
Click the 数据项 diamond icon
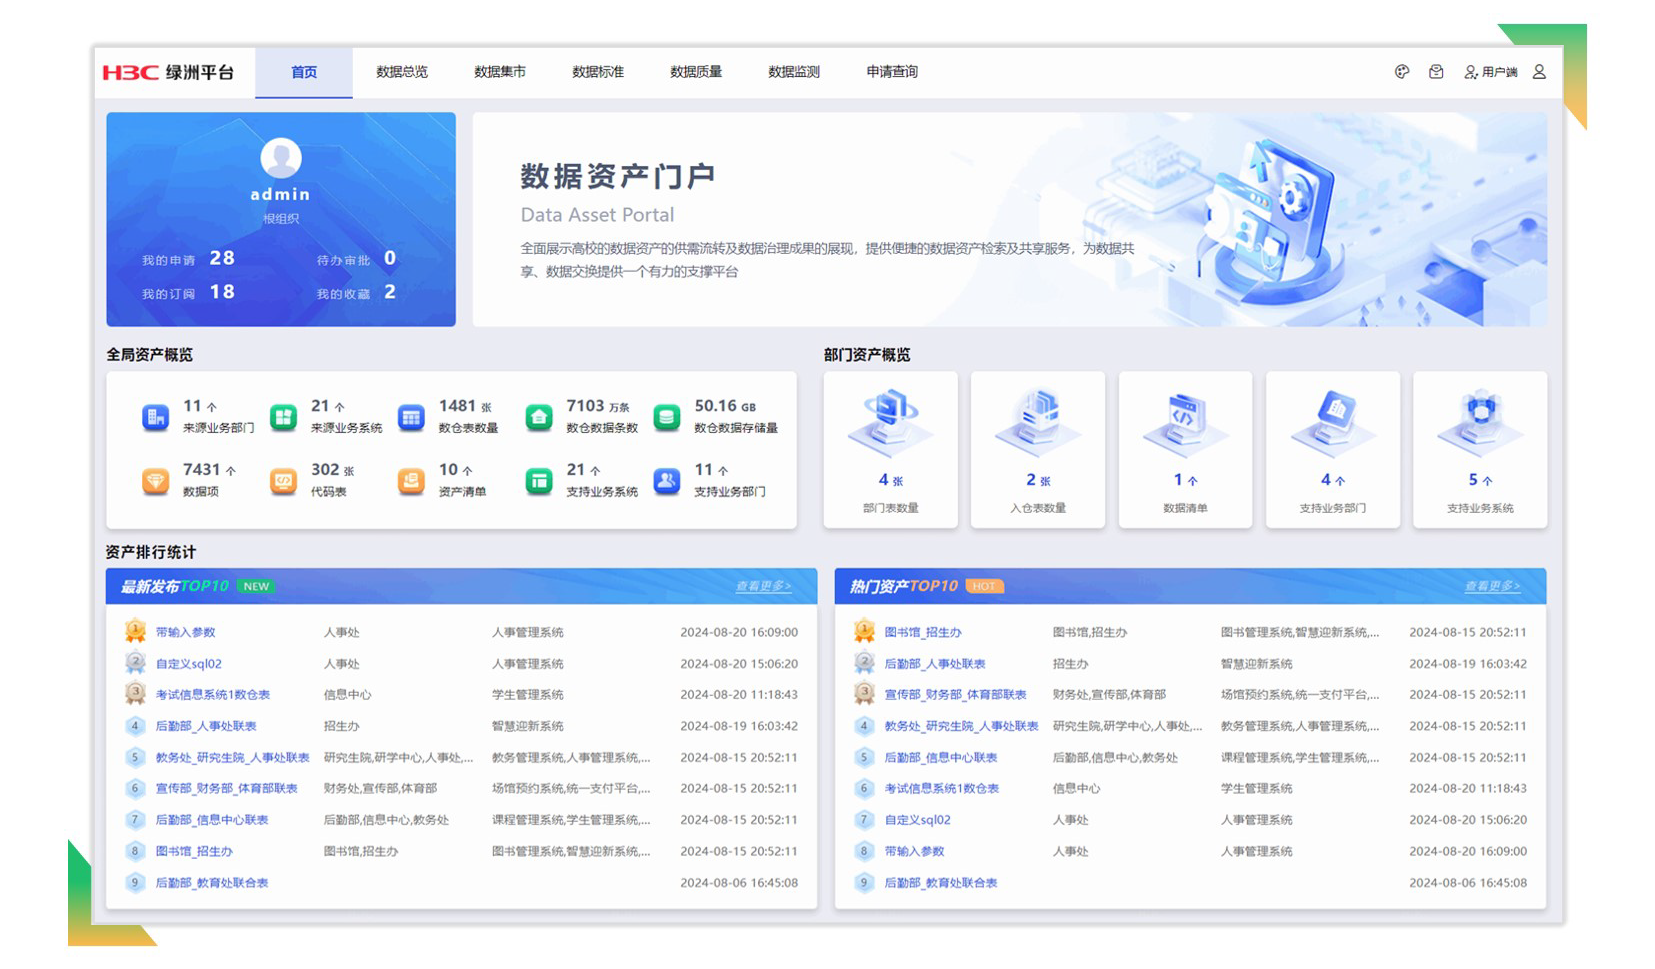pyautogui.click(x=156, y=481)
